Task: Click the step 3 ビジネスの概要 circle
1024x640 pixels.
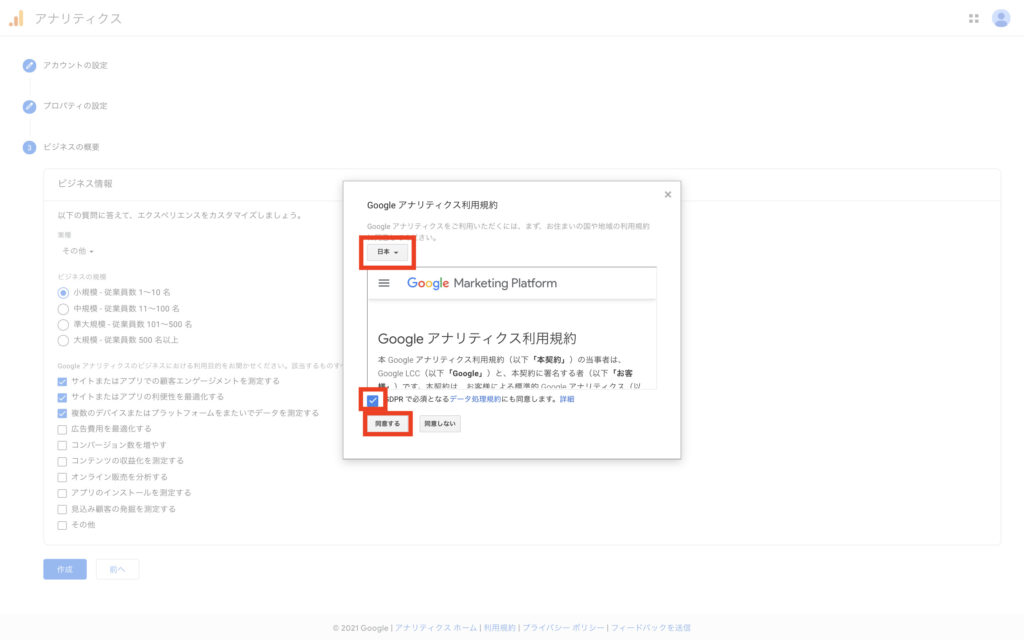Action: [29, 148]
